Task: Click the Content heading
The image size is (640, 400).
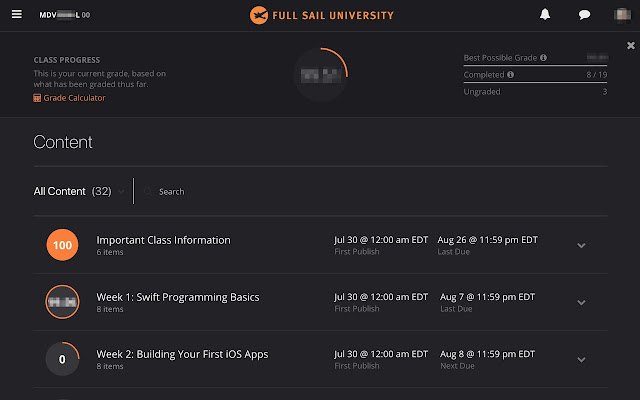Action: pyautogui.click(x=63, y=142)
